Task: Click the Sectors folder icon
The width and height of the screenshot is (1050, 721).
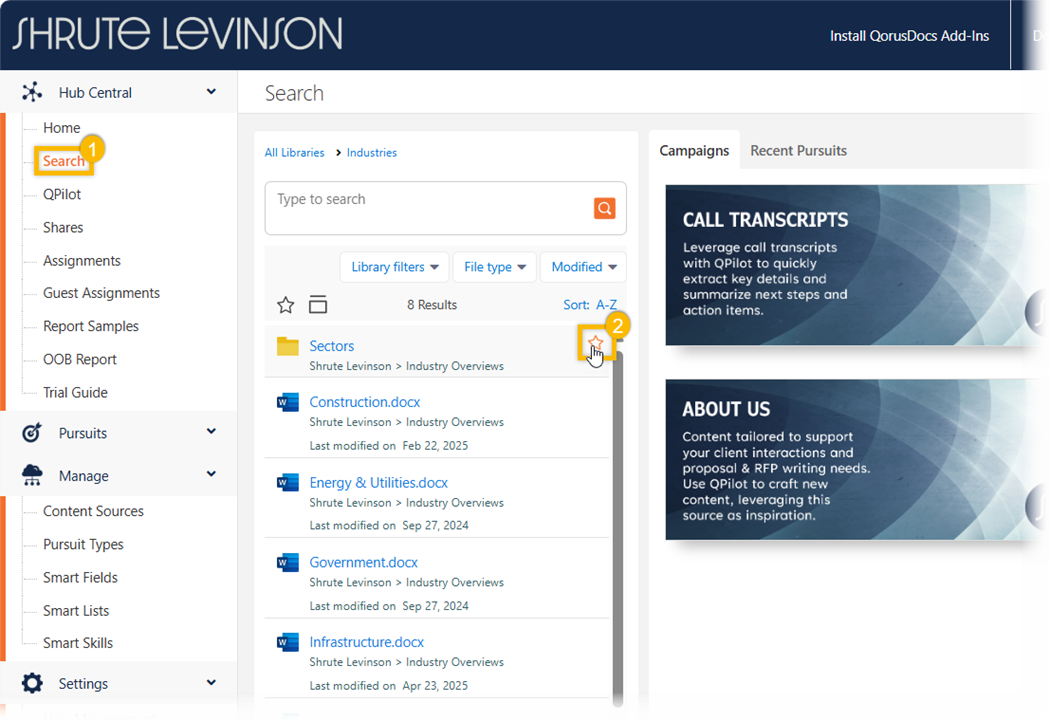Action: point(288,346)
